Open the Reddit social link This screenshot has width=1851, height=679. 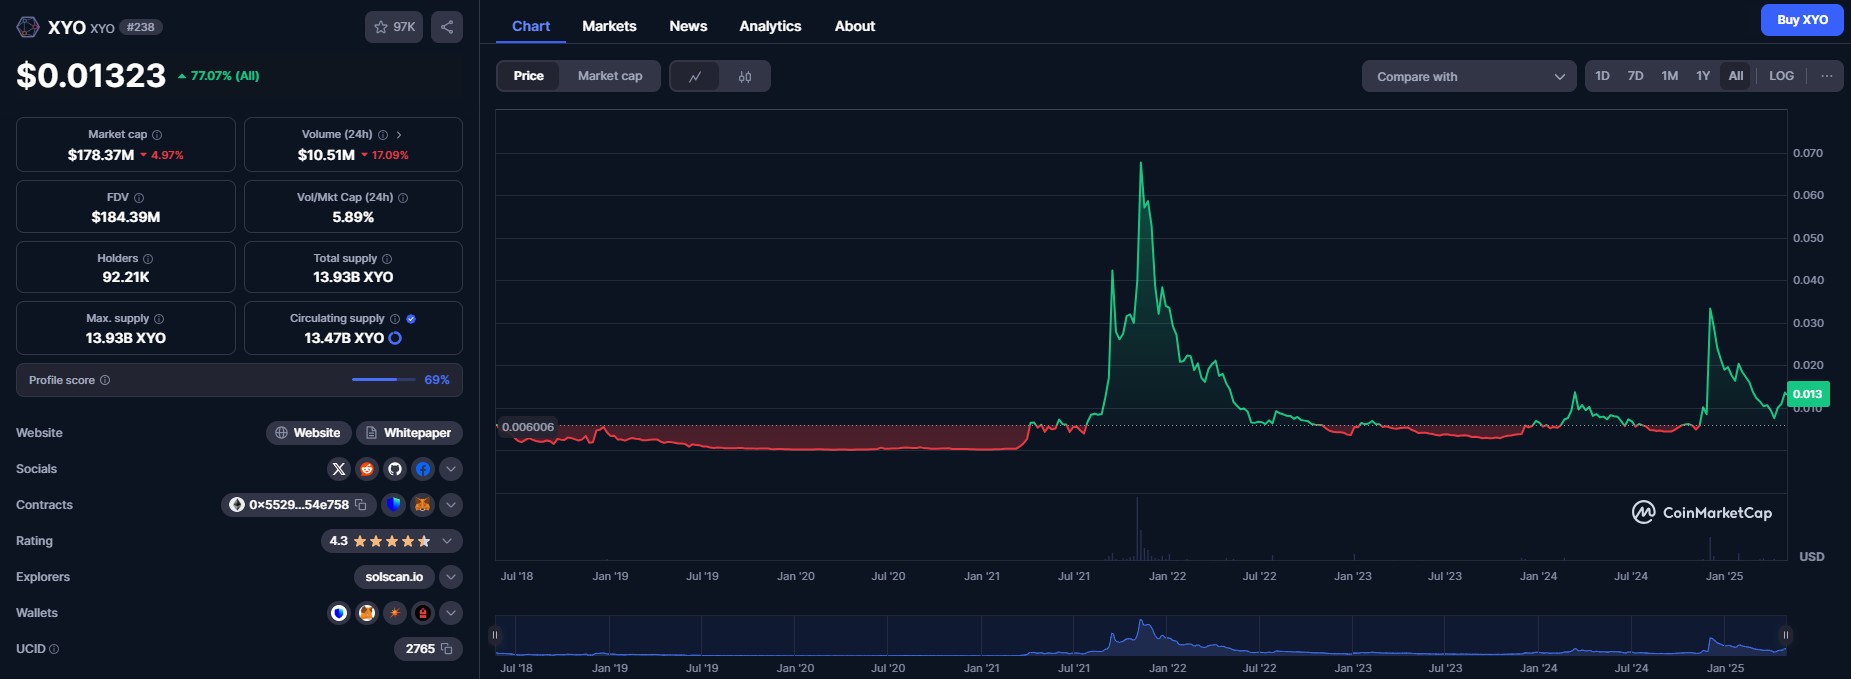coord(367,469)
